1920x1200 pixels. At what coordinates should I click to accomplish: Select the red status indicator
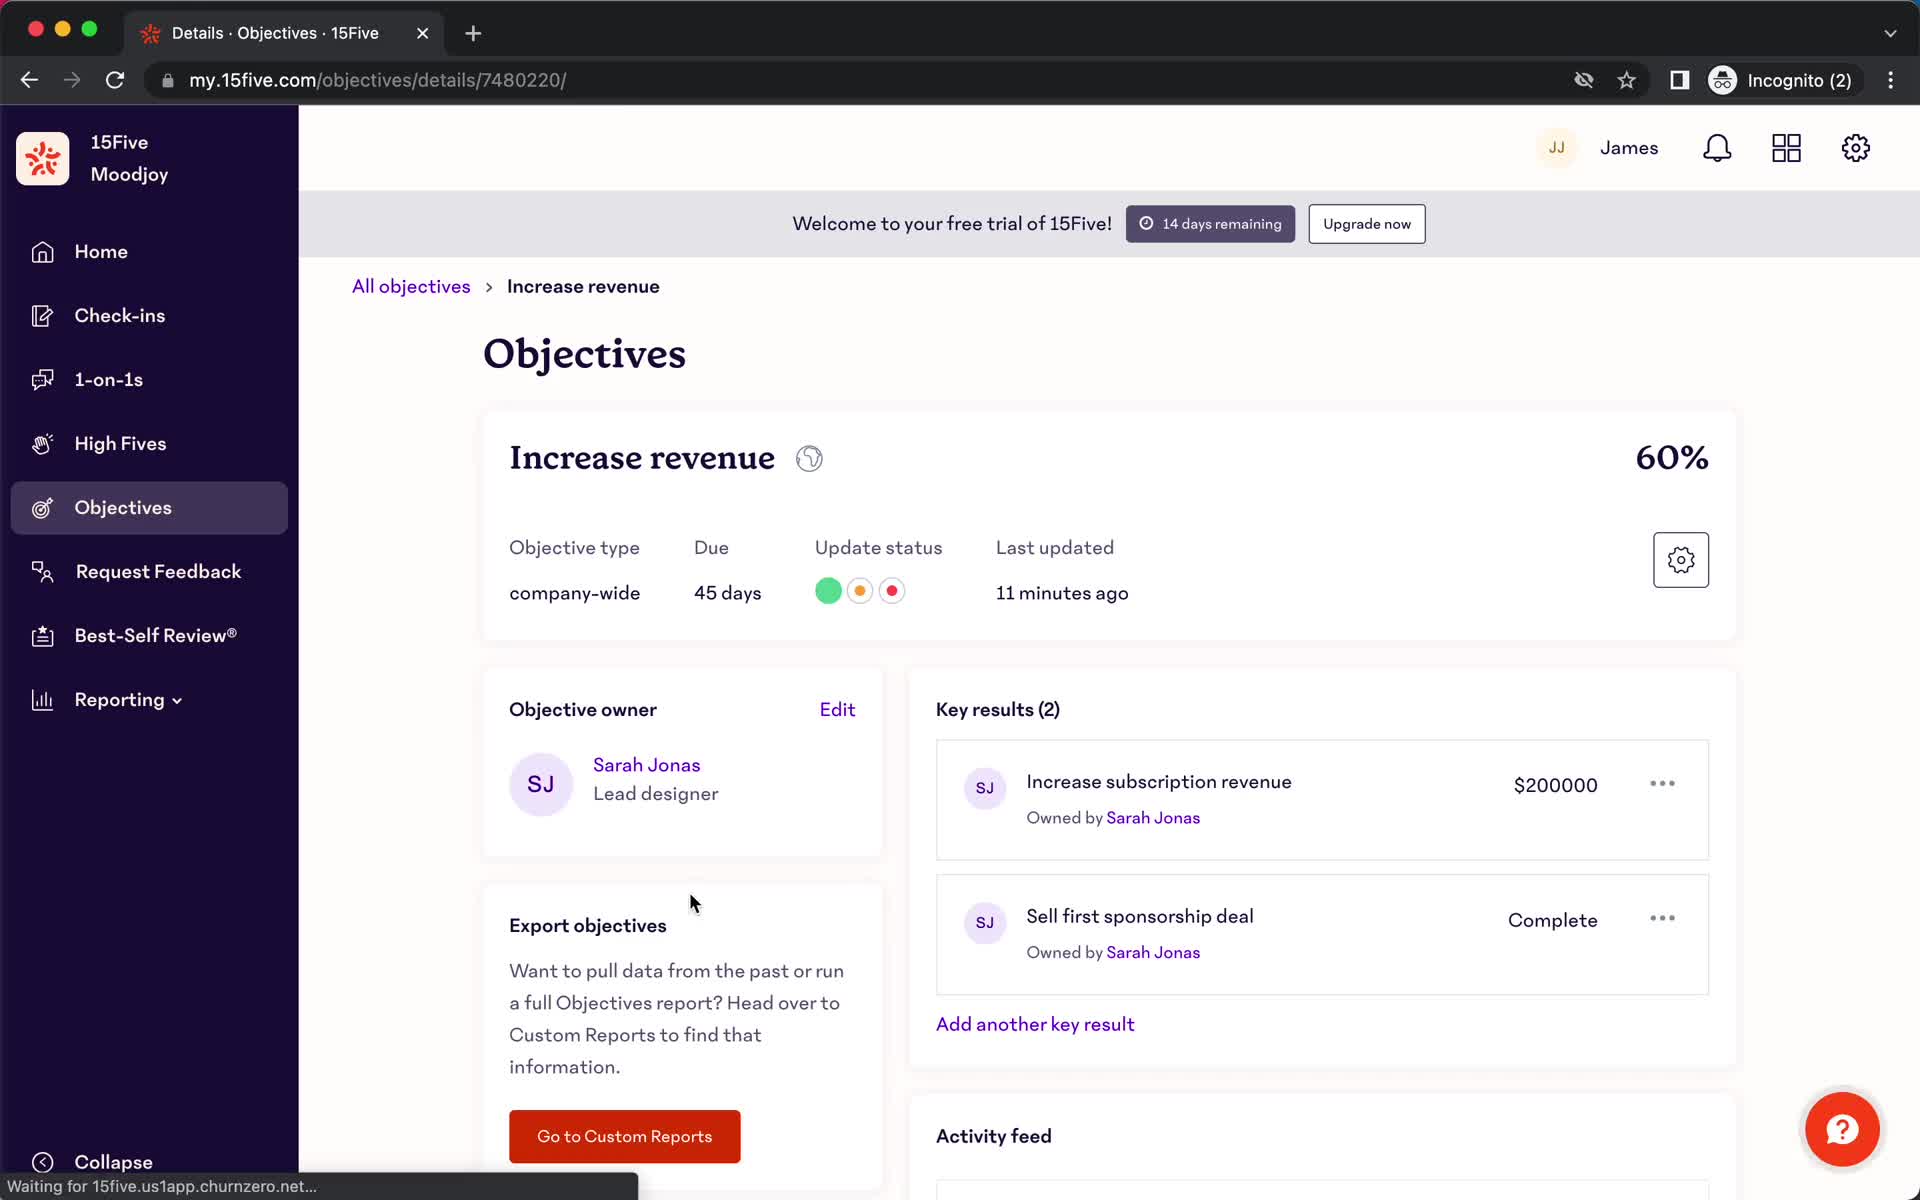(x=892, y=592)
